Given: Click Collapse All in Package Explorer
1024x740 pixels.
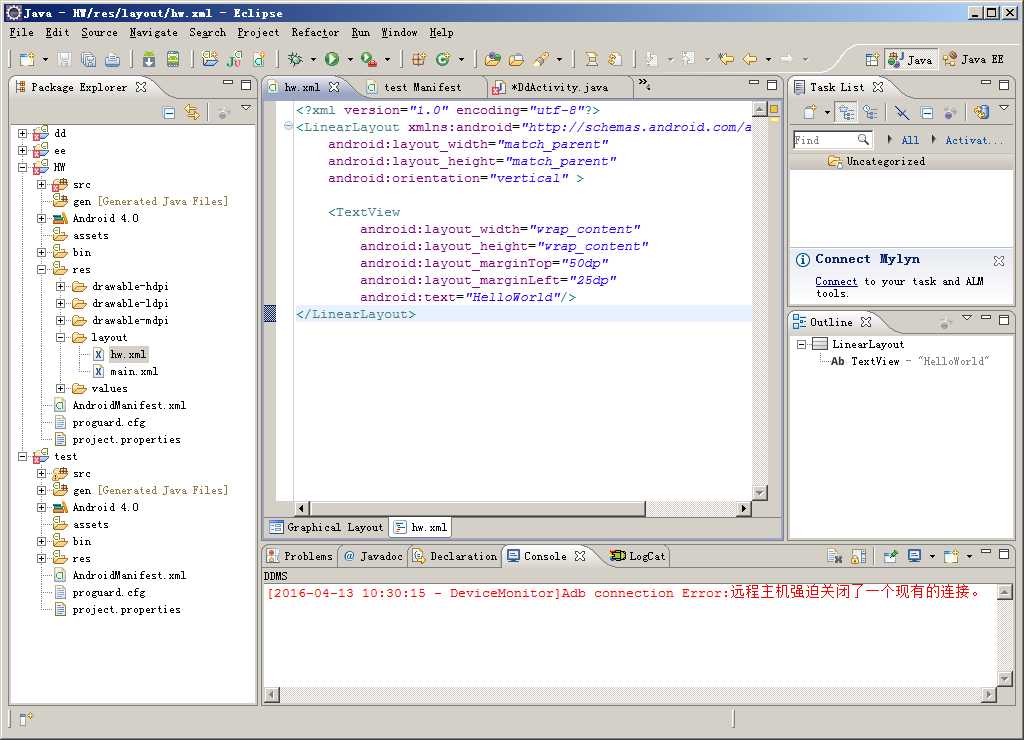Looking at the screenshot, I should click(x=169, y=113).
